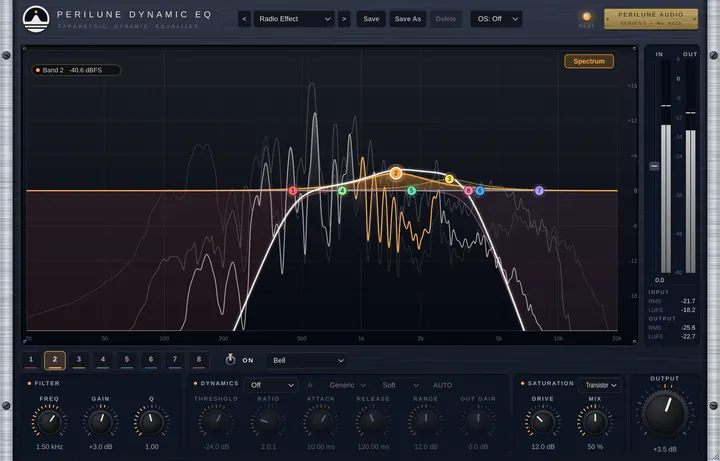Switch to band 3 tab
Viewport: 720px width, 461px height.
(x=79, y=360)
